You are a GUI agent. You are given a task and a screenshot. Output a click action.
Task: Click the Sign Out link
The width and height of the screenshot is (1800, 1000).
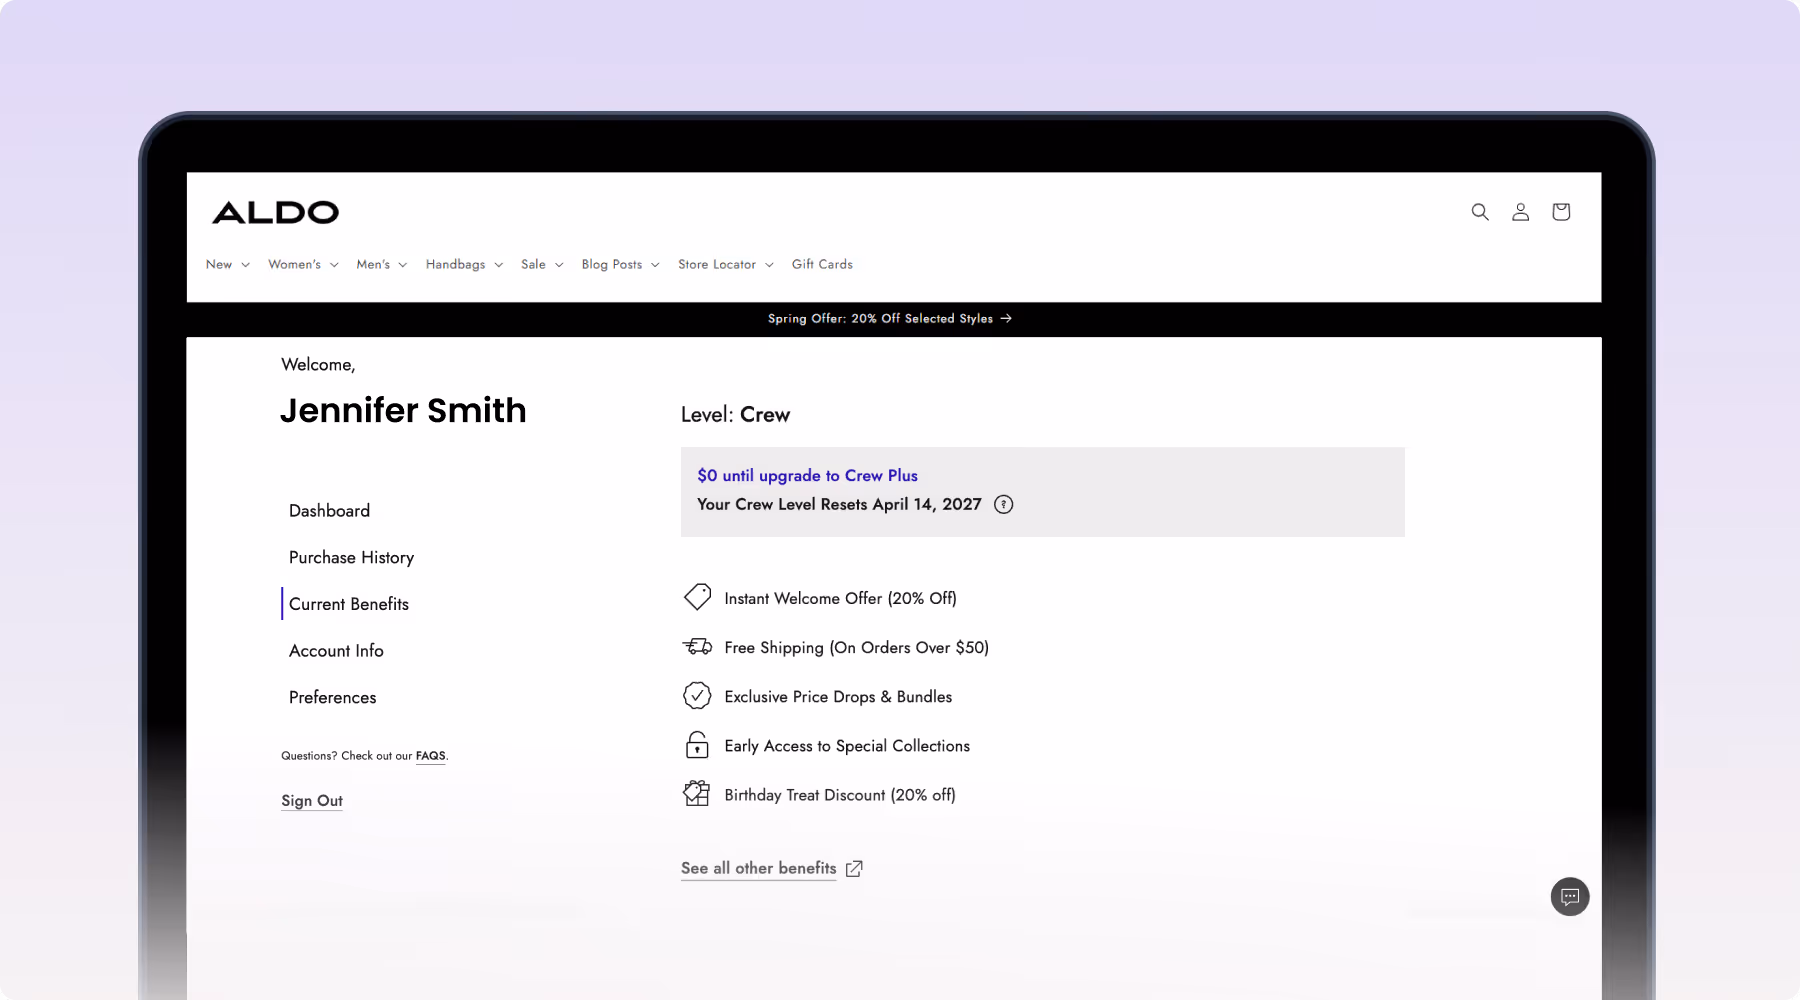(312, 801)
